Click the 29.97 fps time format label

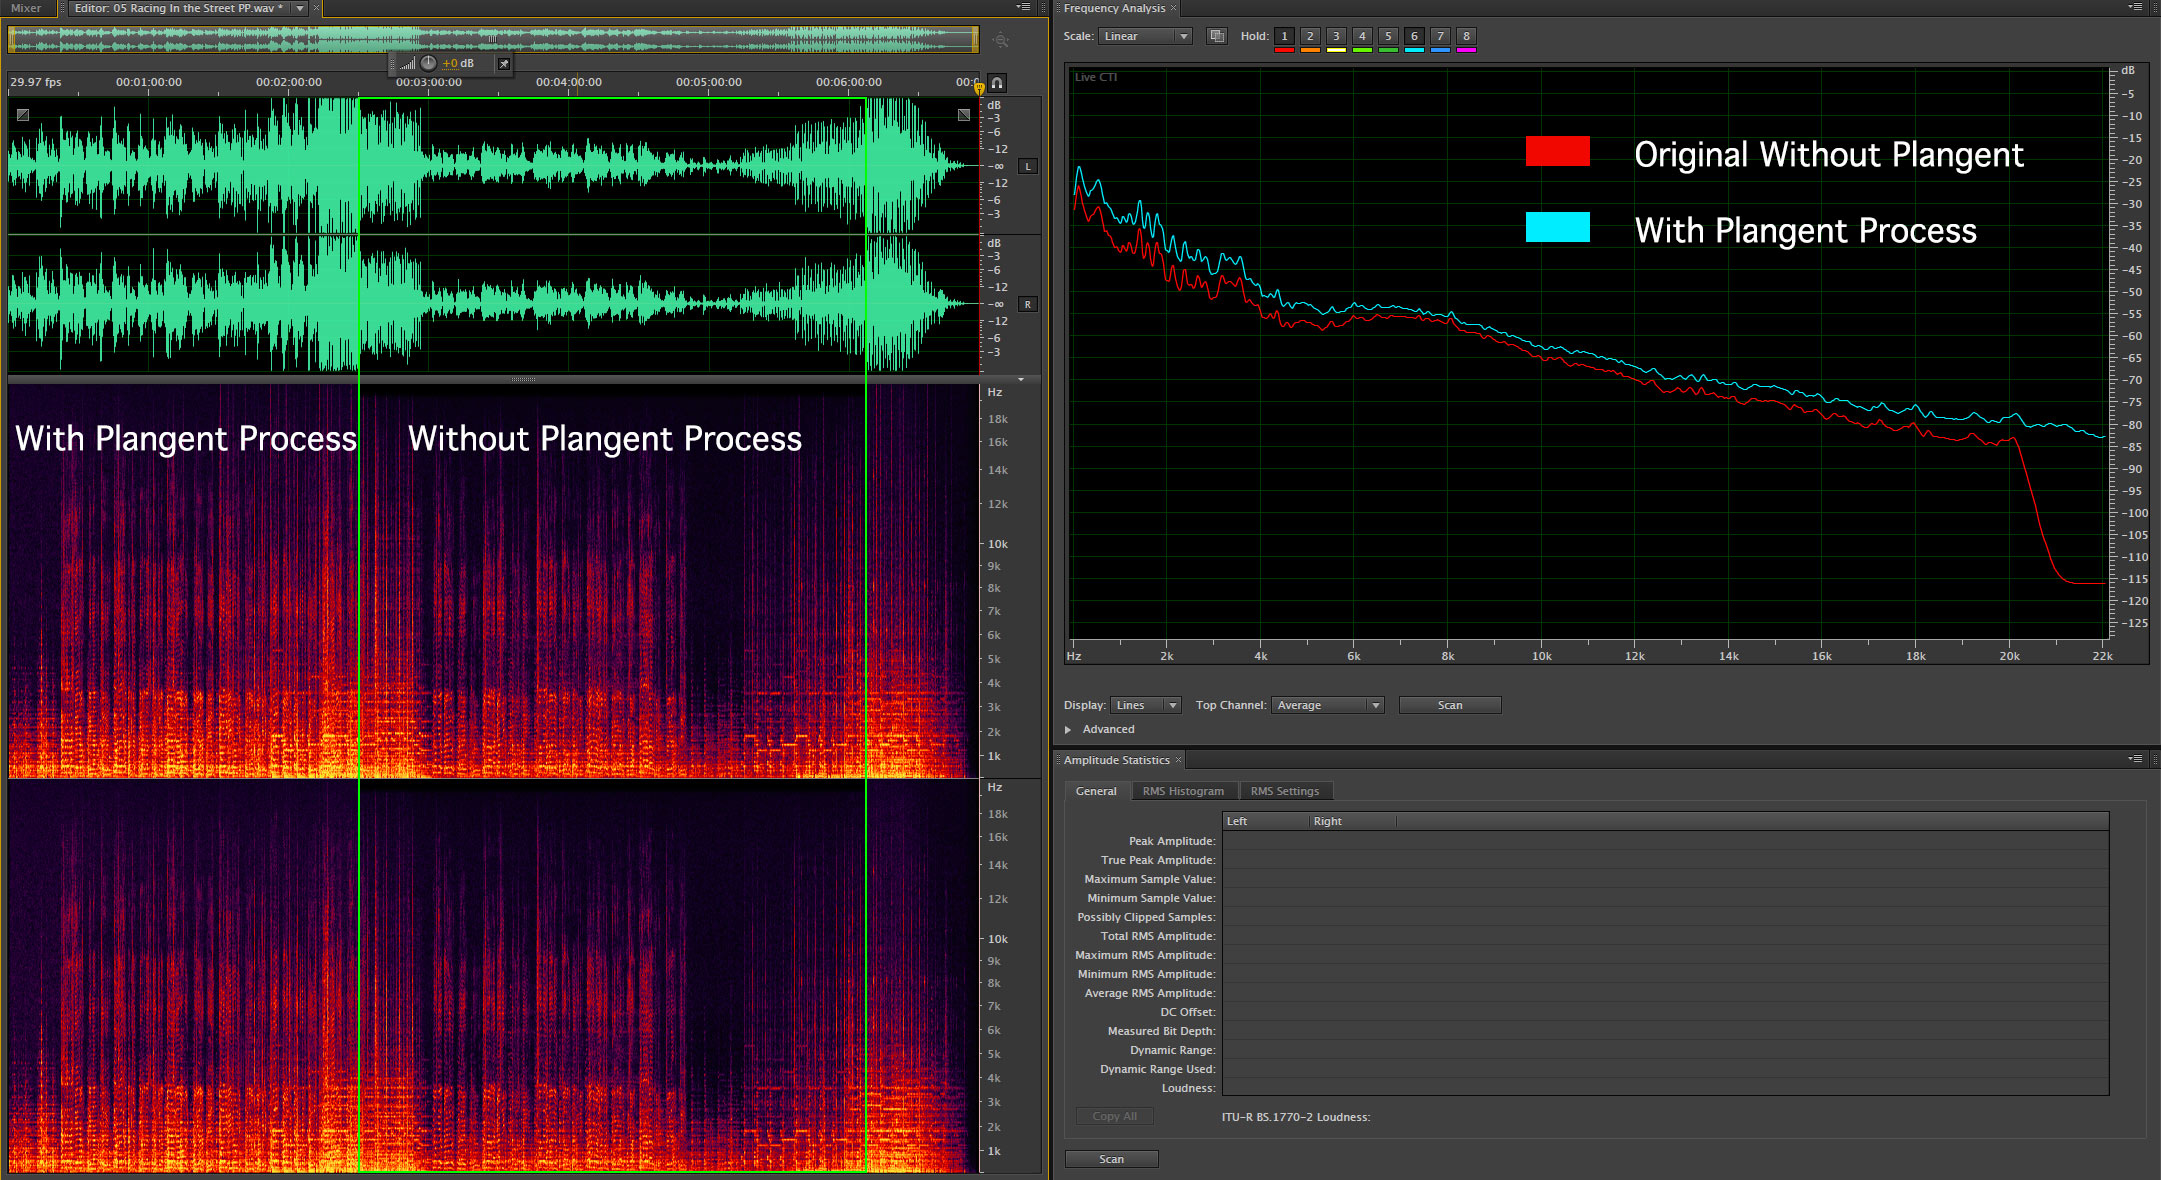point(36,82)
